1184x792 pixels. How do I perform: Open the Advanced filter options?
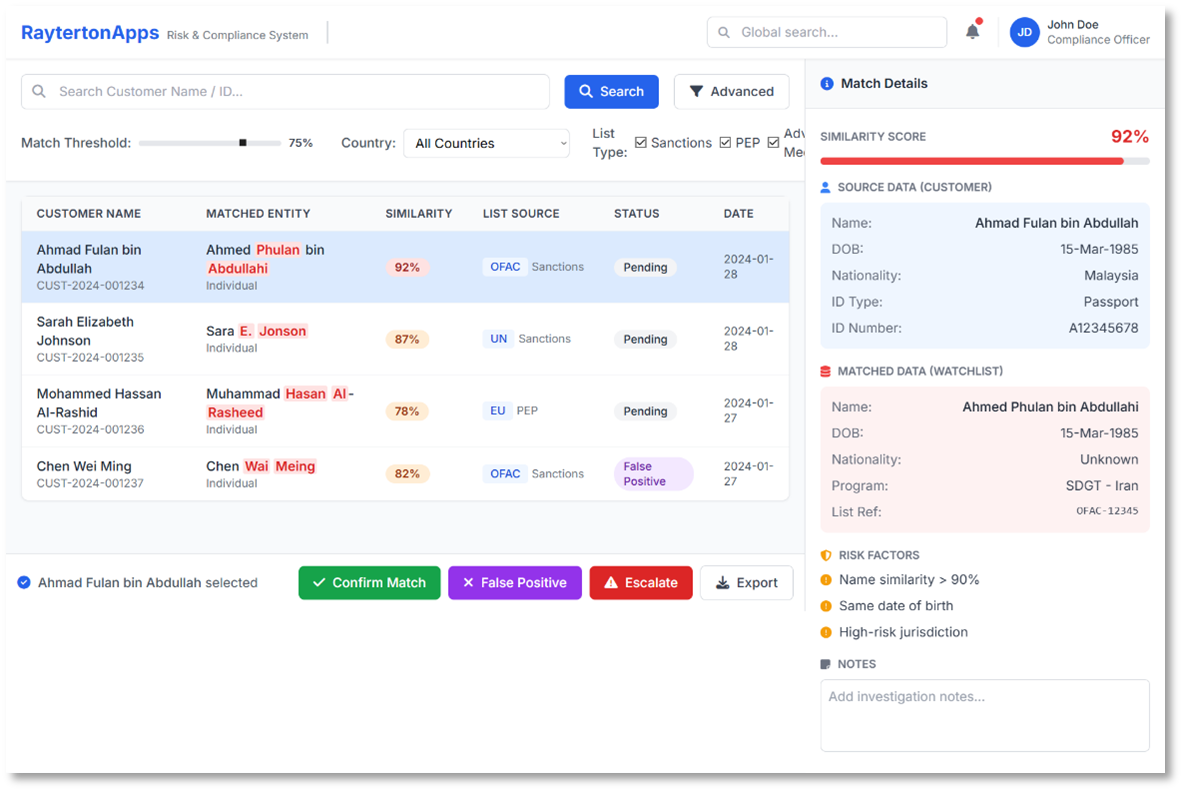click(x=731, y=91)
